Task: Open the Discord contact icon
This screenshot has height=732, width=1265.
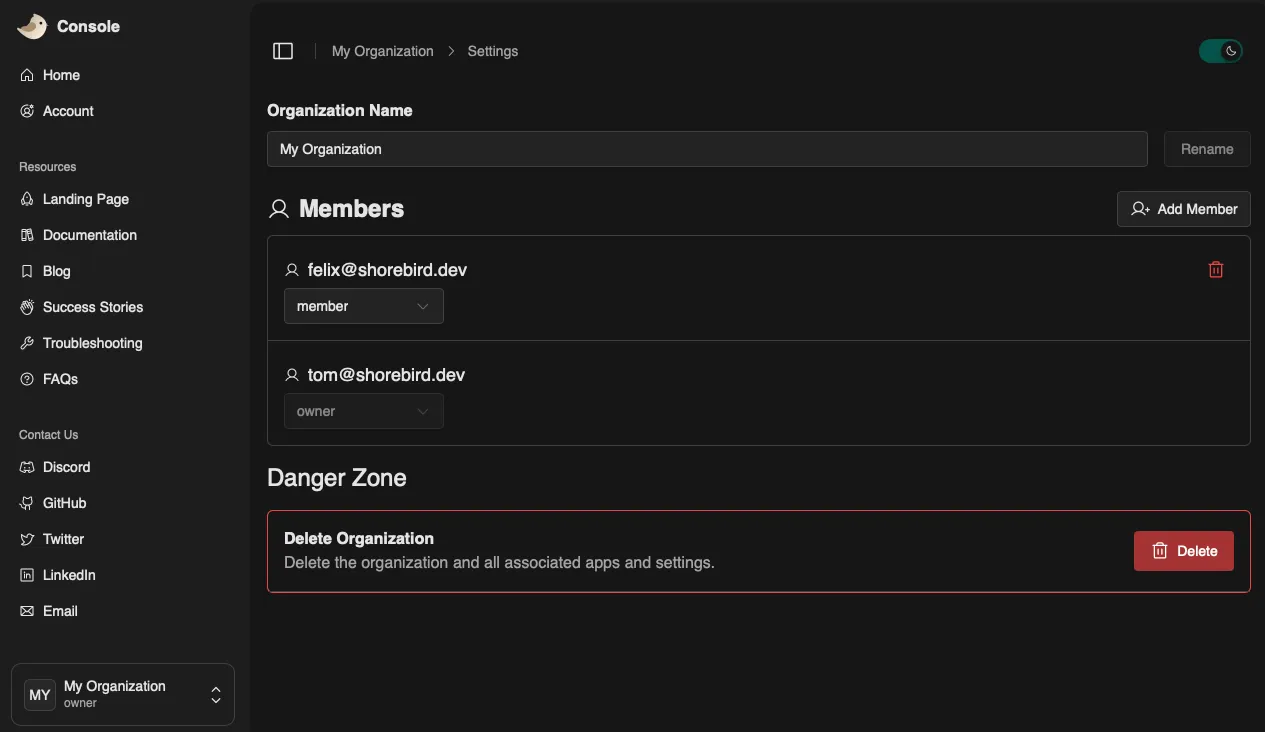Action: (27, 467)
